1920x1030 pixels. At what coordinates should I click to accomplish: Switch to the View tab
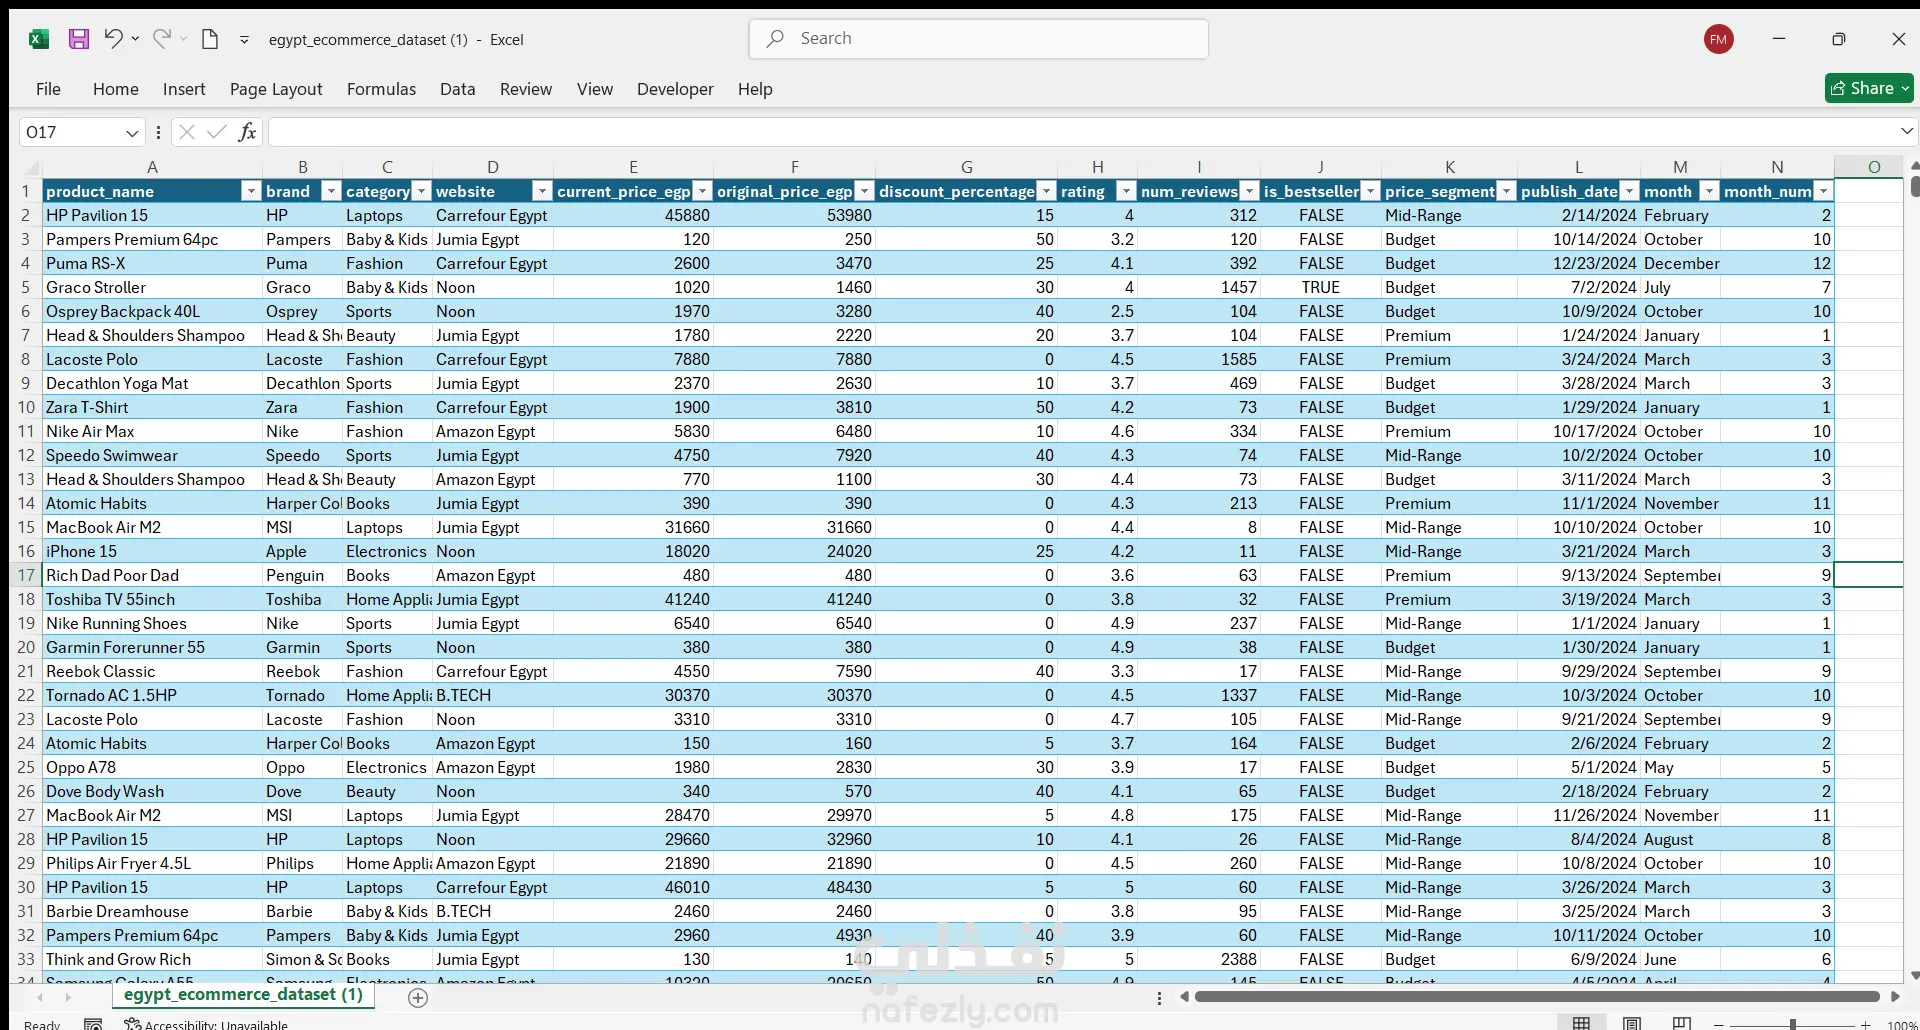coord(595,89)
